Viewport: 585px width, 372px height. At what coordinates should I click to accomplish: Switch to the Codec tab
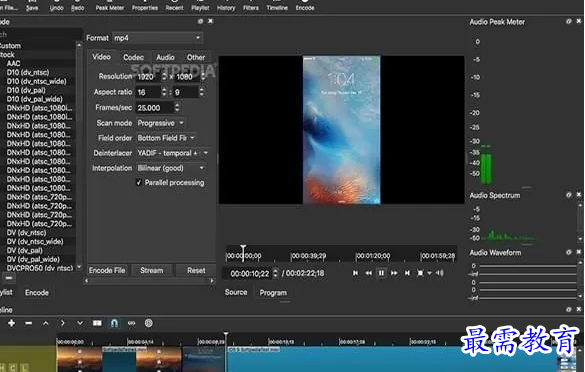pyautogui.click(x=133, y=57)
